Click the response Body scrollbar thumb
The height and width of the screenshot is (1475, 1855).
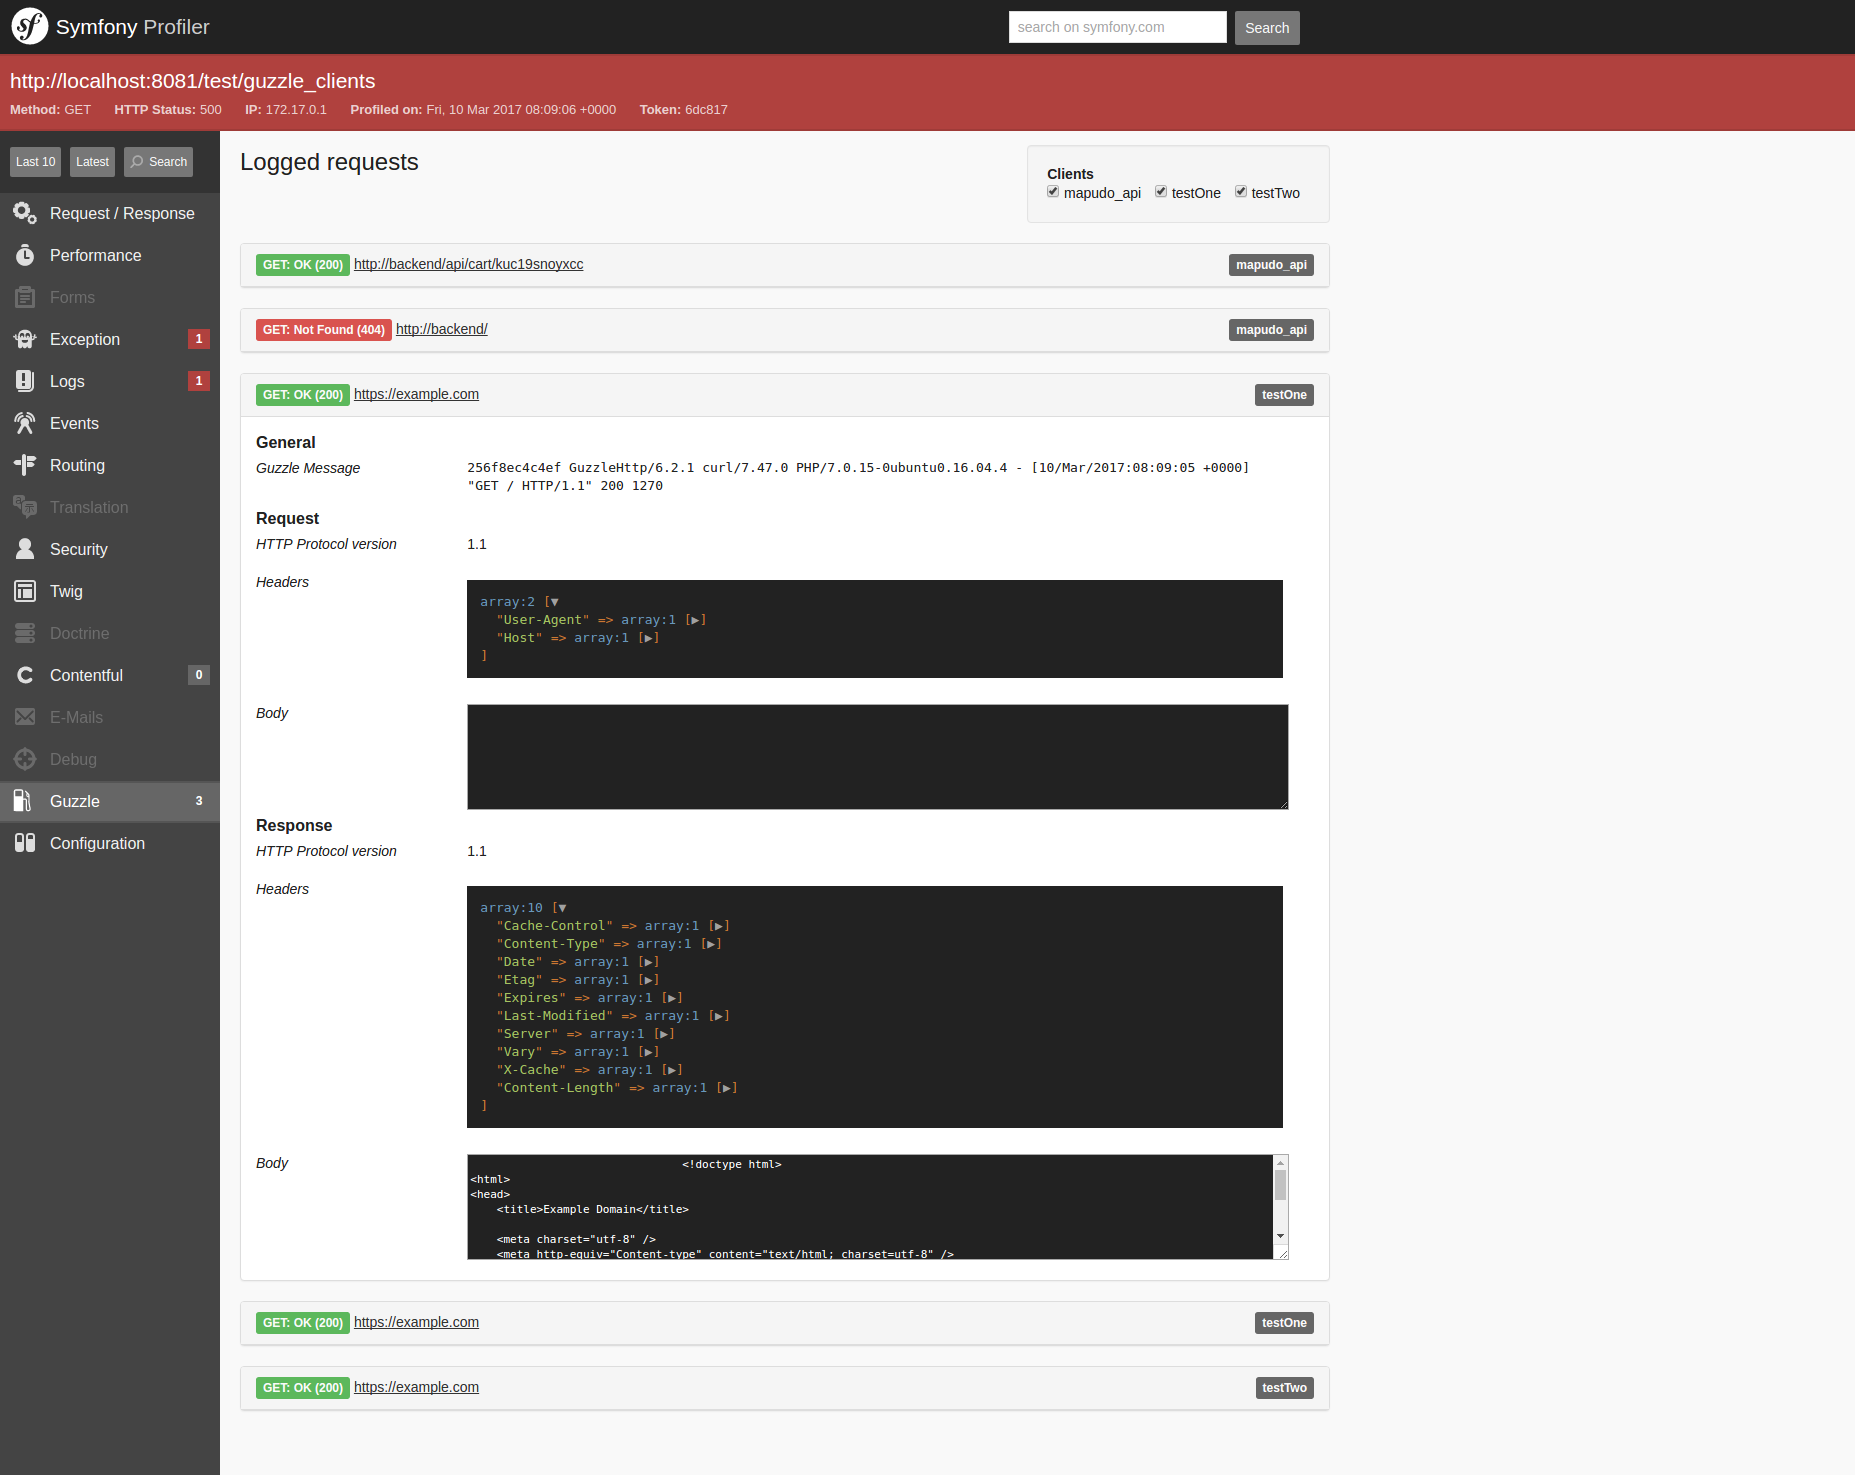pos(1280,1185)
